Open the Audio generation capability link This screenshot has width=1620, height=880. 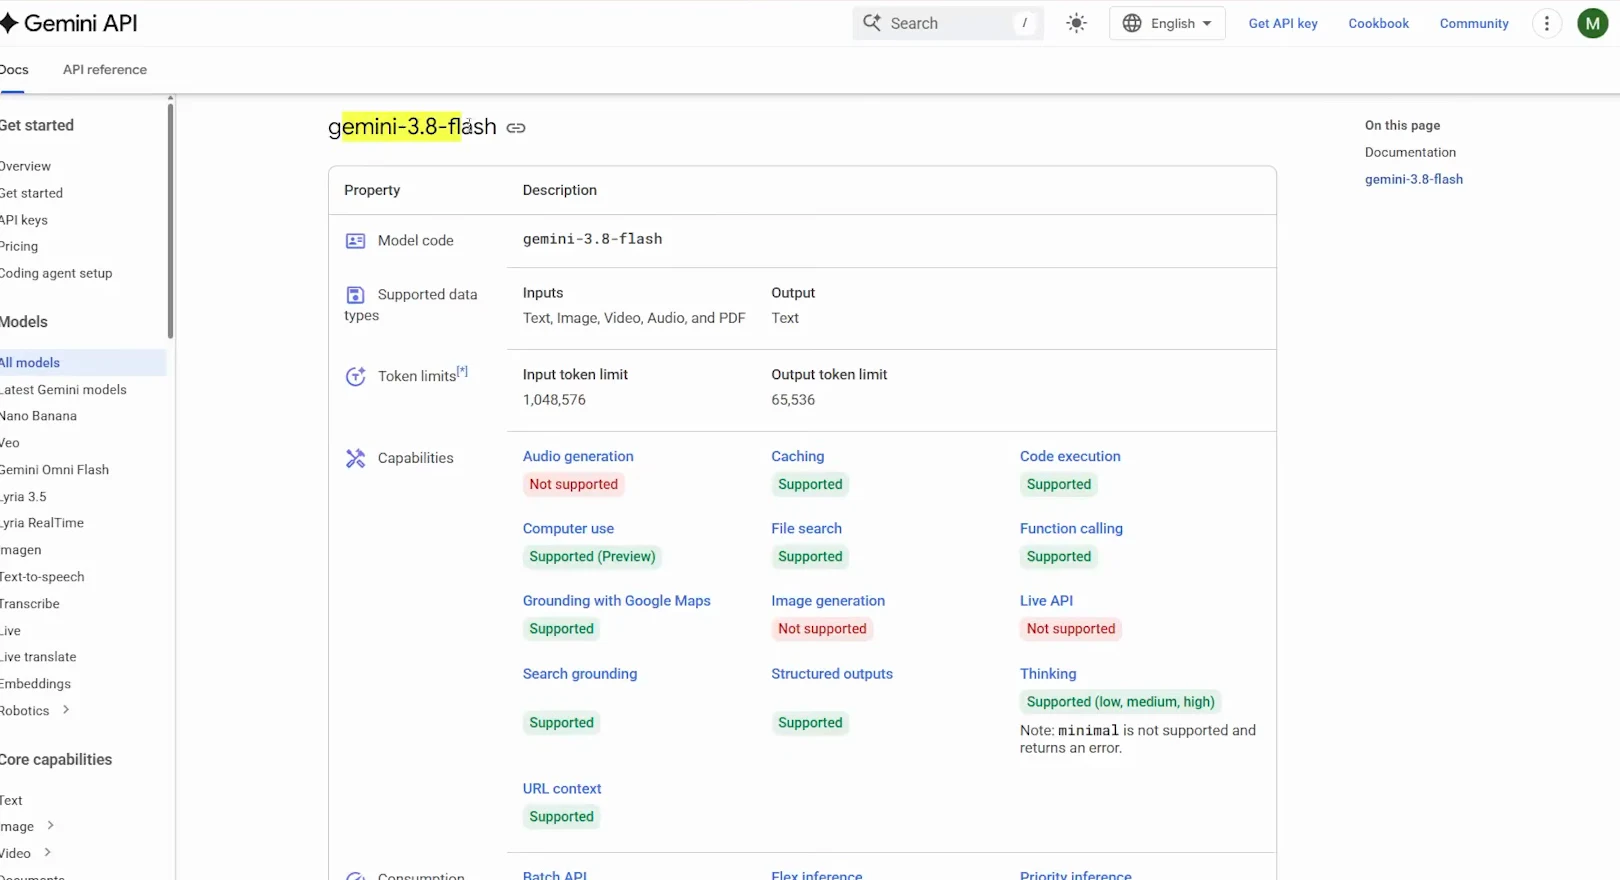(x=578, y=456)
